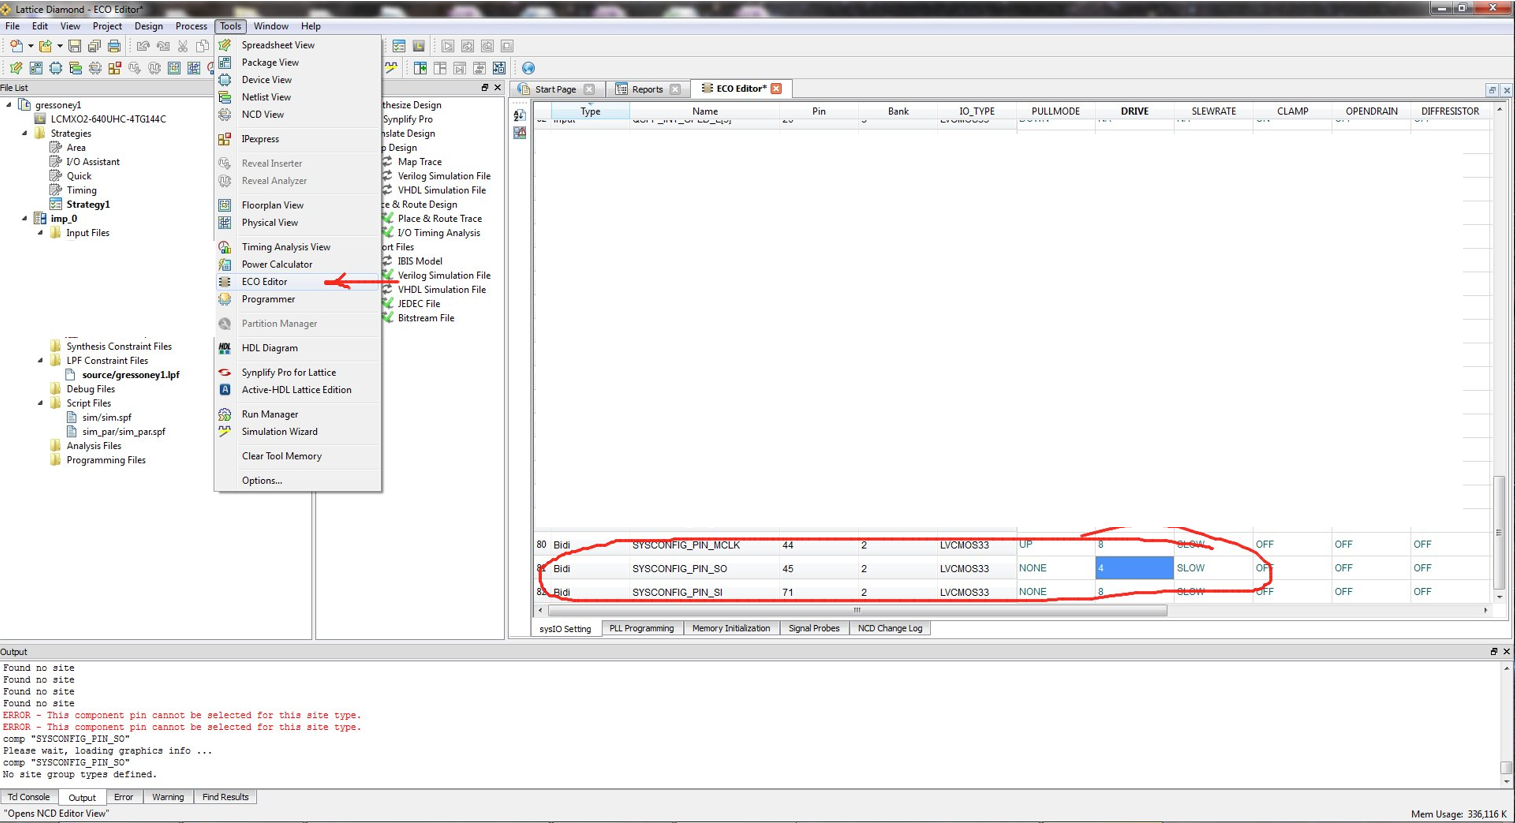1515x823 pixels.
Task: Close the Start Page tab
Action: 589,89
